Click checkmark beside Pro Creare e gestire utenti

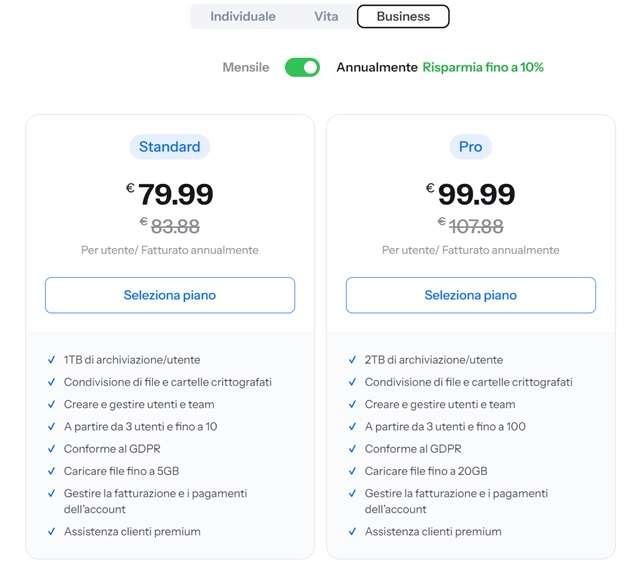[352, 405]
